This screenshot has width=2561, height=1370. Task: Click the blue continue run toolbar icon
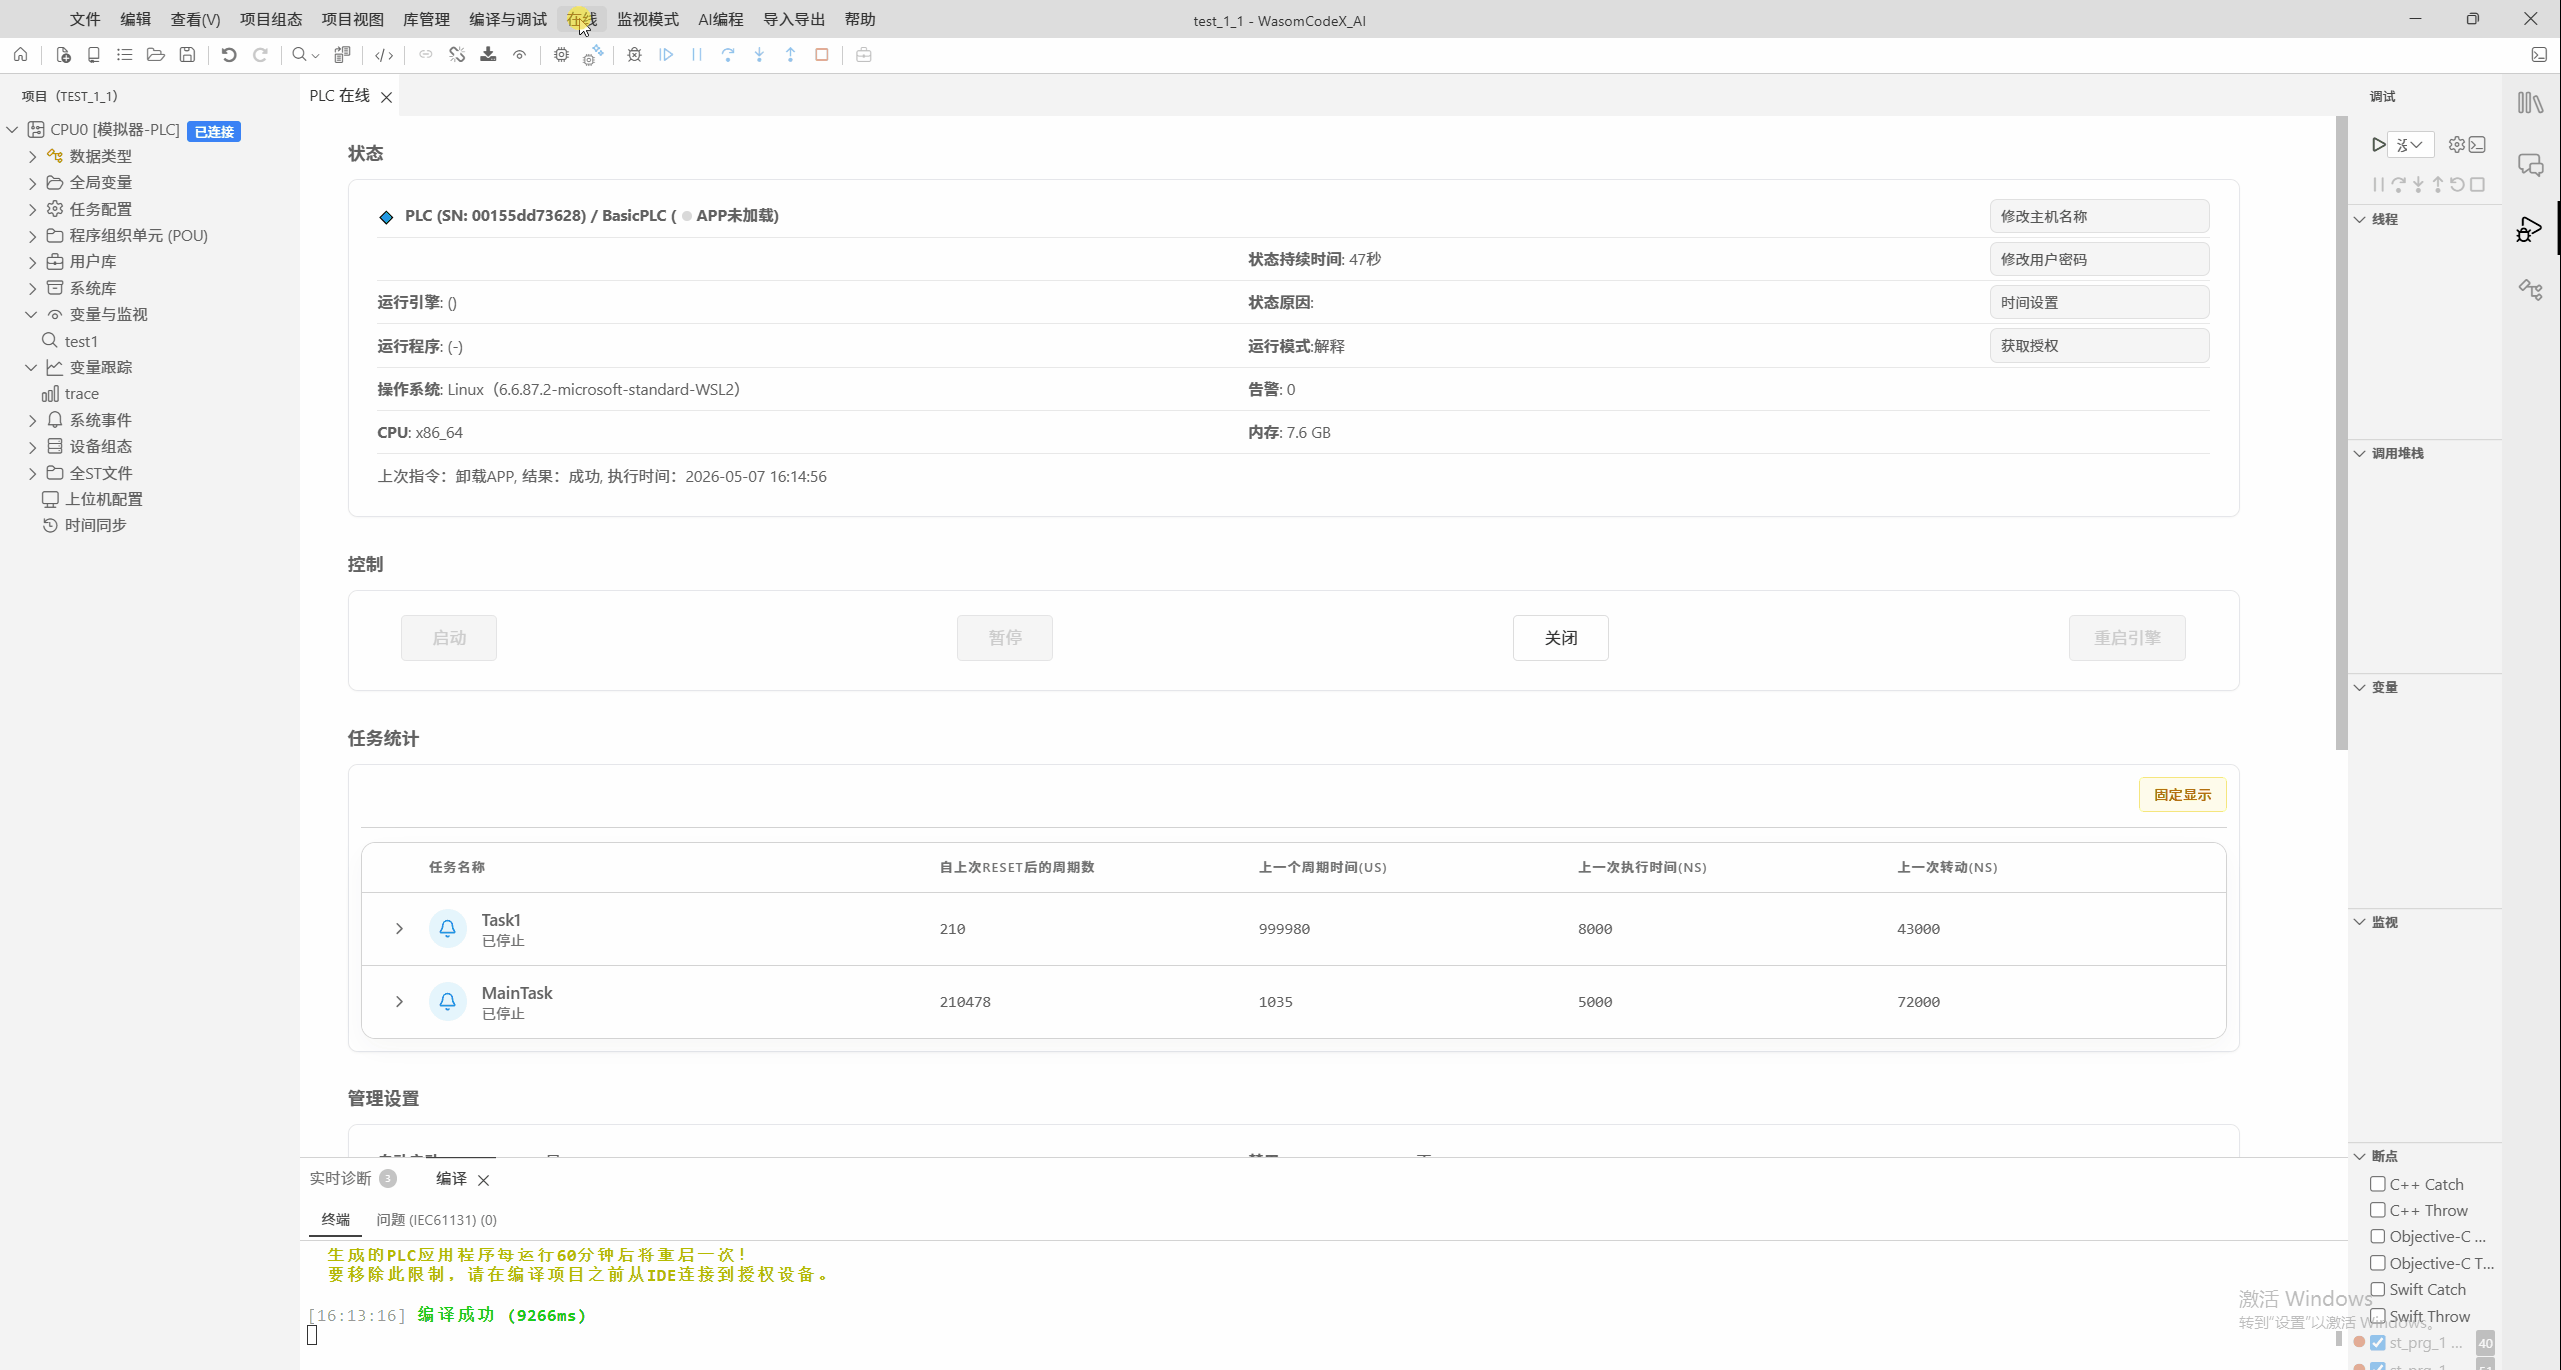666,55
